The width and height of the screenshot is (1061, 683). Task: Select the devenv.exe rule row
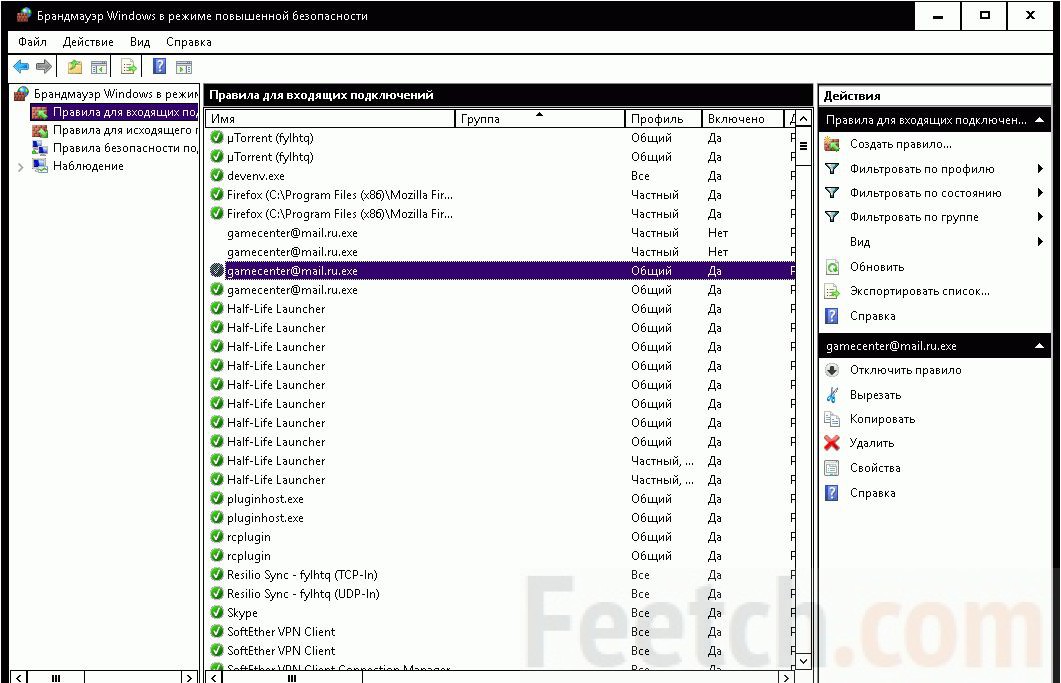[x=501, y=175]
